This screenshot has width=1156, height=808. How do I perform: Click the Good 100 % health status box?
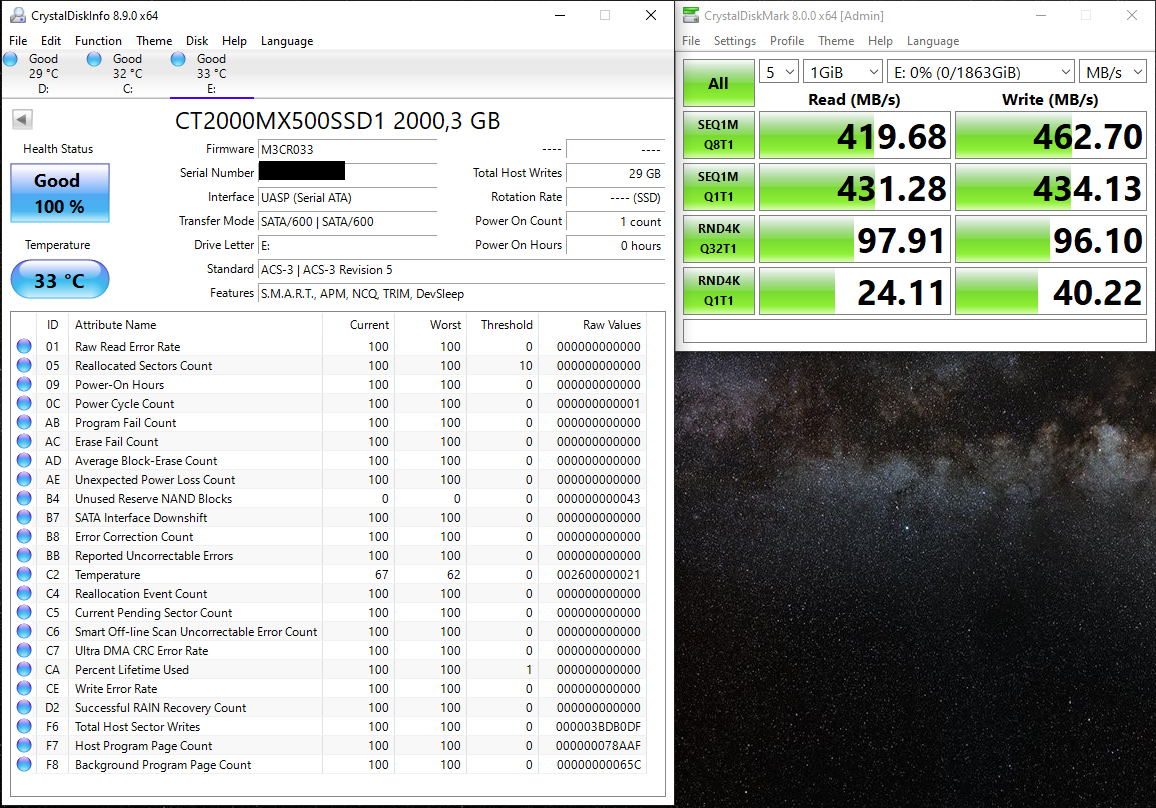click(60, 193)
